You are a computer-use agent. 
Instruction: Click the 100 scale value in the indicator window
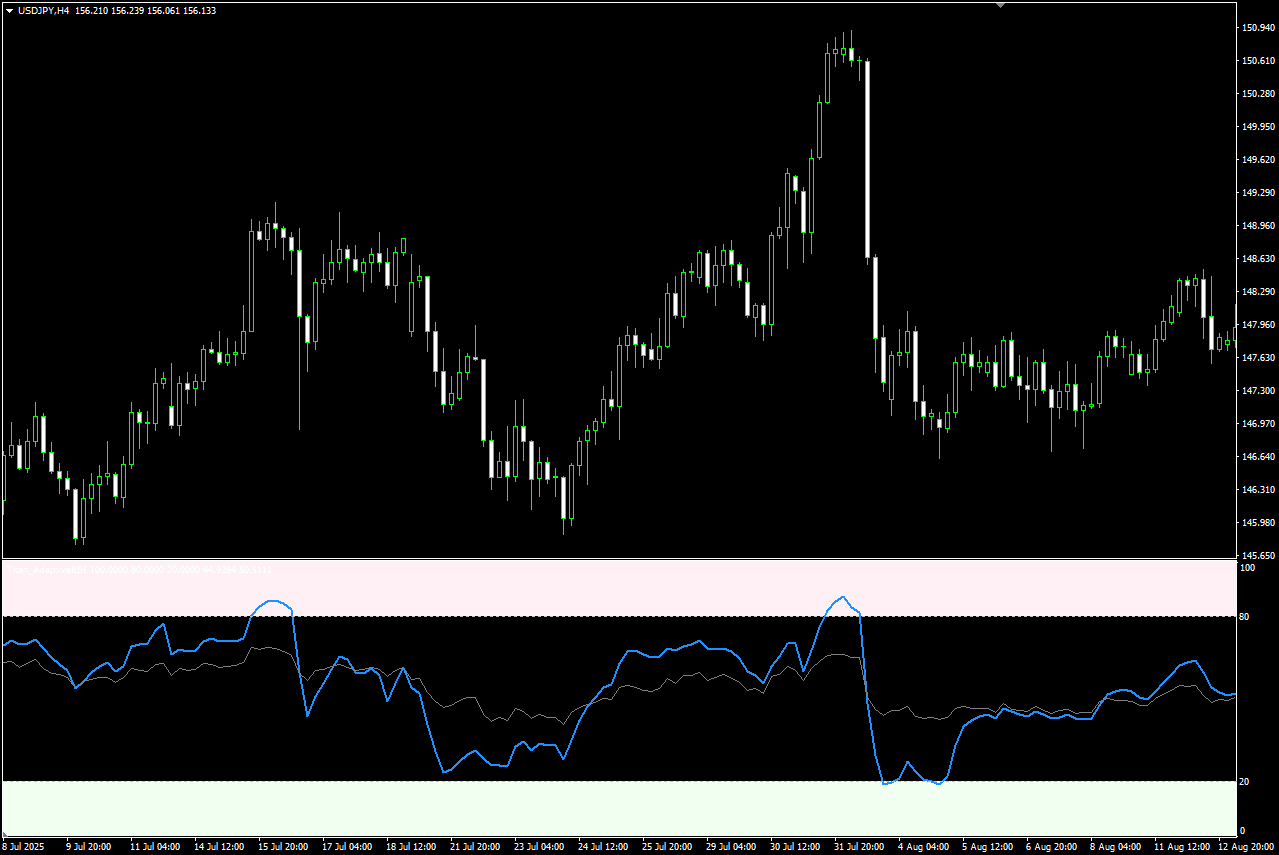point(1250,568)
